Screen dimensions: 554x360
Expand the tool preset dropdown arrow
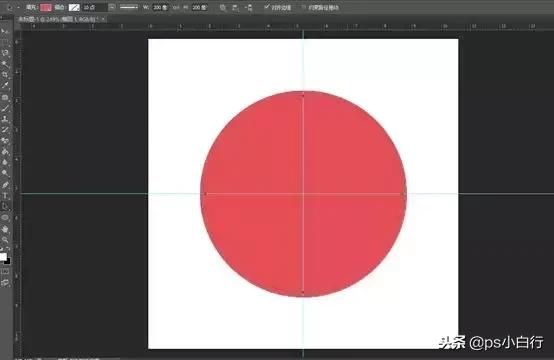(18, 7)
